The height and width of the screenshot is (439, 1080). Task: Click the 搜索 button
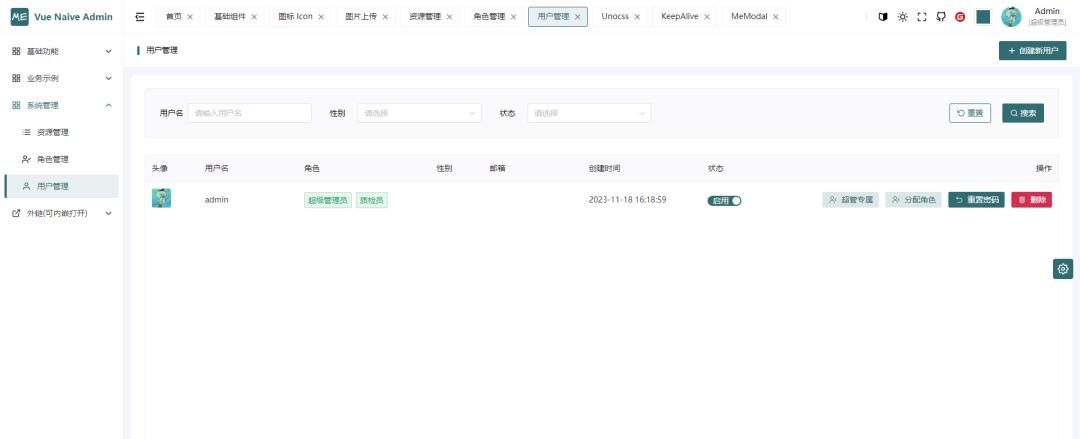[x=1023, y=113]
